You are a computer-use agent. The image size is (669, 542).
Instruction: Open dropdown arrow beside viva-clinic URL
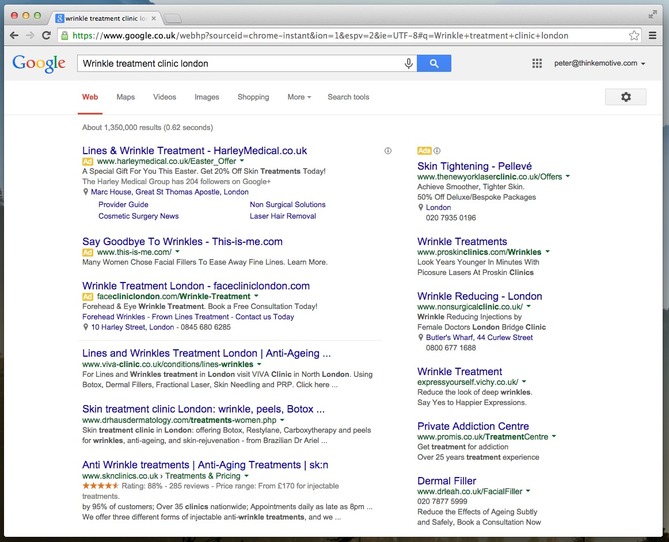point(259,364)
